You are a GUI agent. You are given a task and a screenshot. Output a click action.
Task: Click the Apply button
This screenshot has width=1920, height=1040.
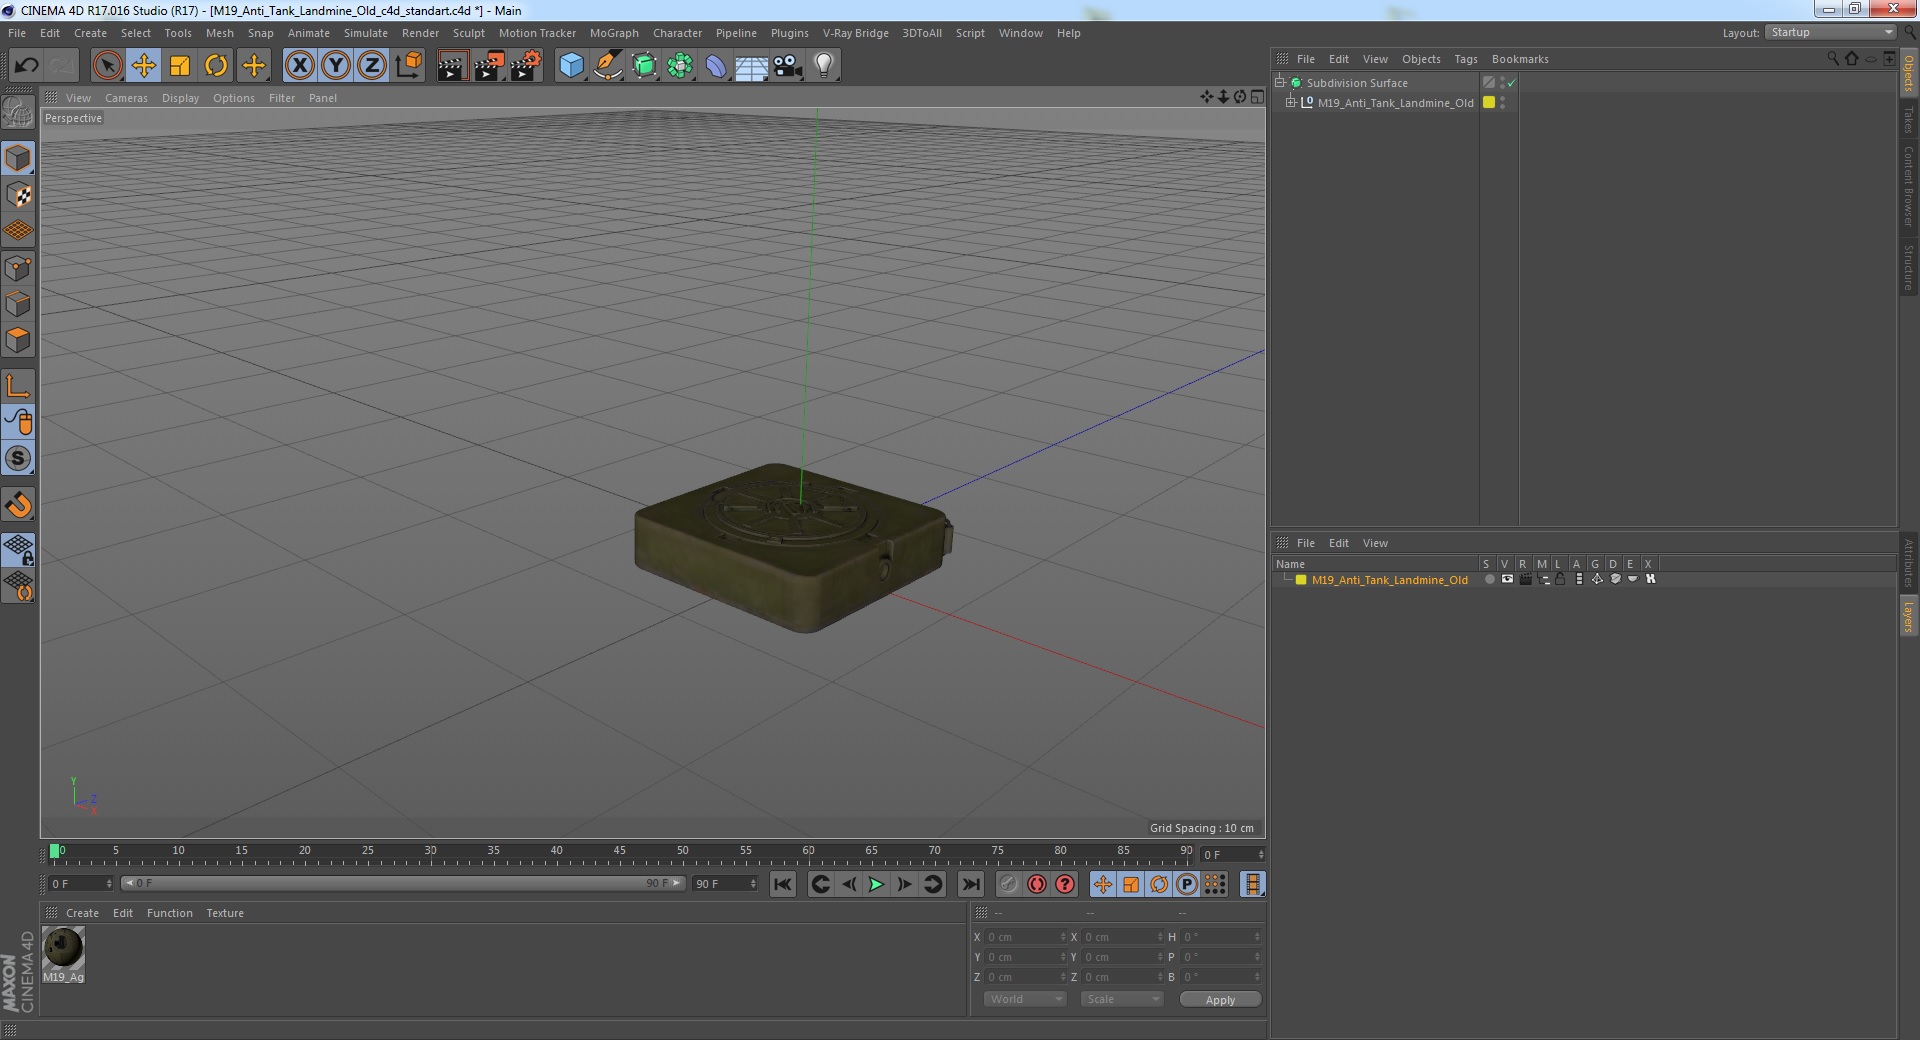(1220, 1000)
